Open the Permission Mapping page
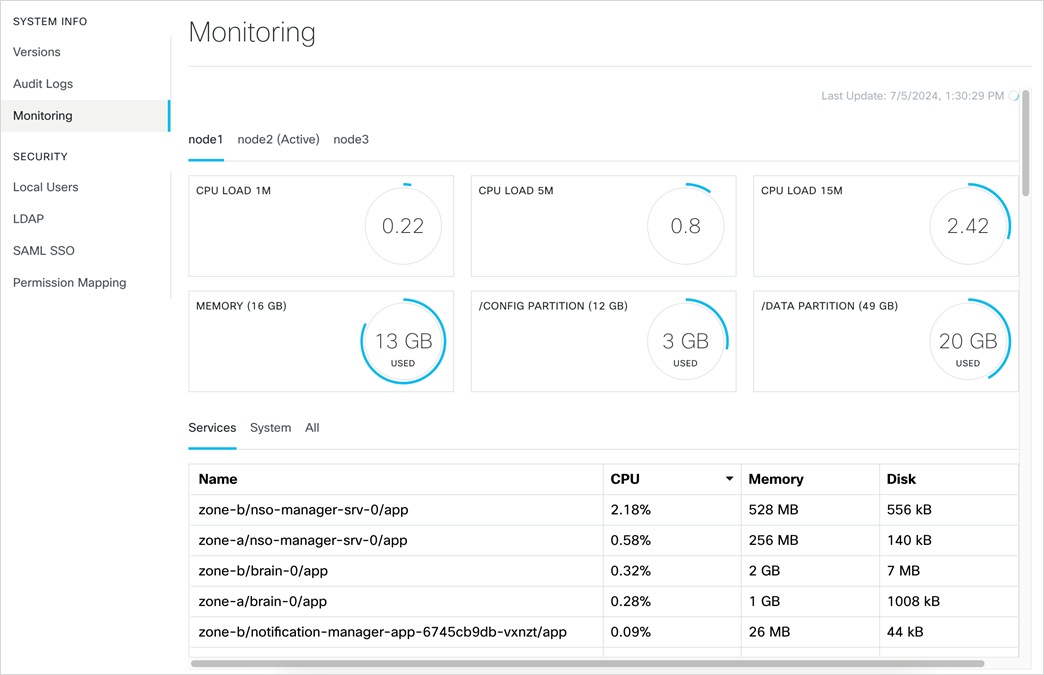This screenshot has width=1044, height=675. [69, 283]
